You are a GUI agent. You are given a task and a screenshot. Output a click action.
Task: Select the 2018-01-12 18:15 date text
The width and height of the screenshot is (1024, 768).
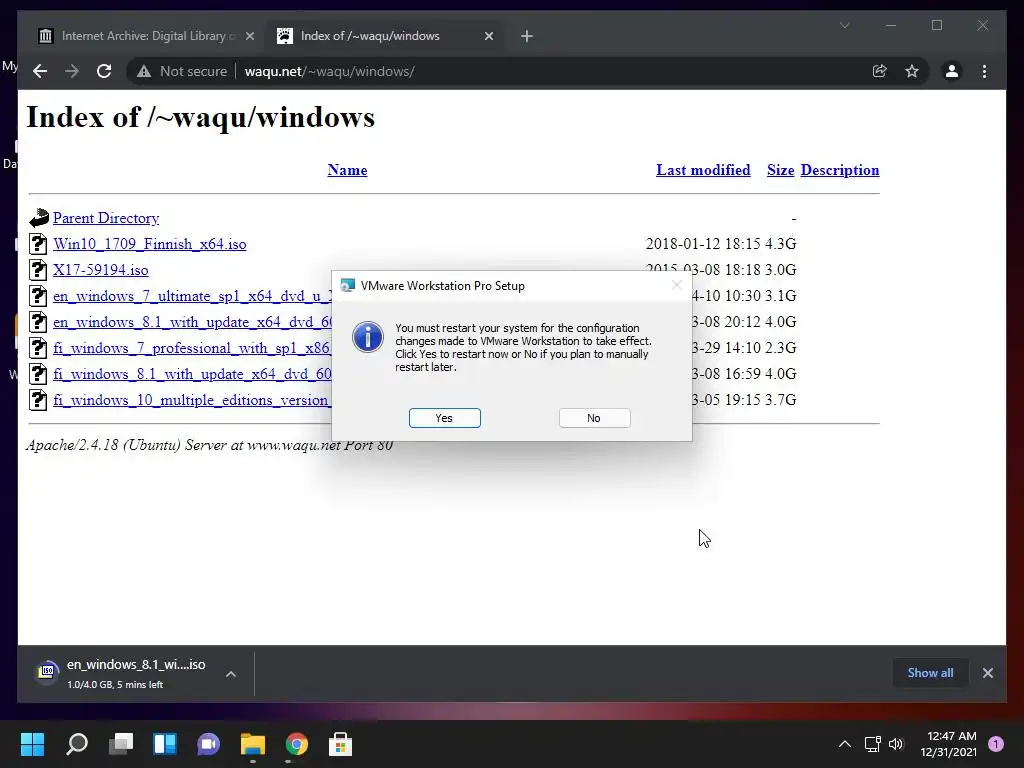[x=703, y=244]
